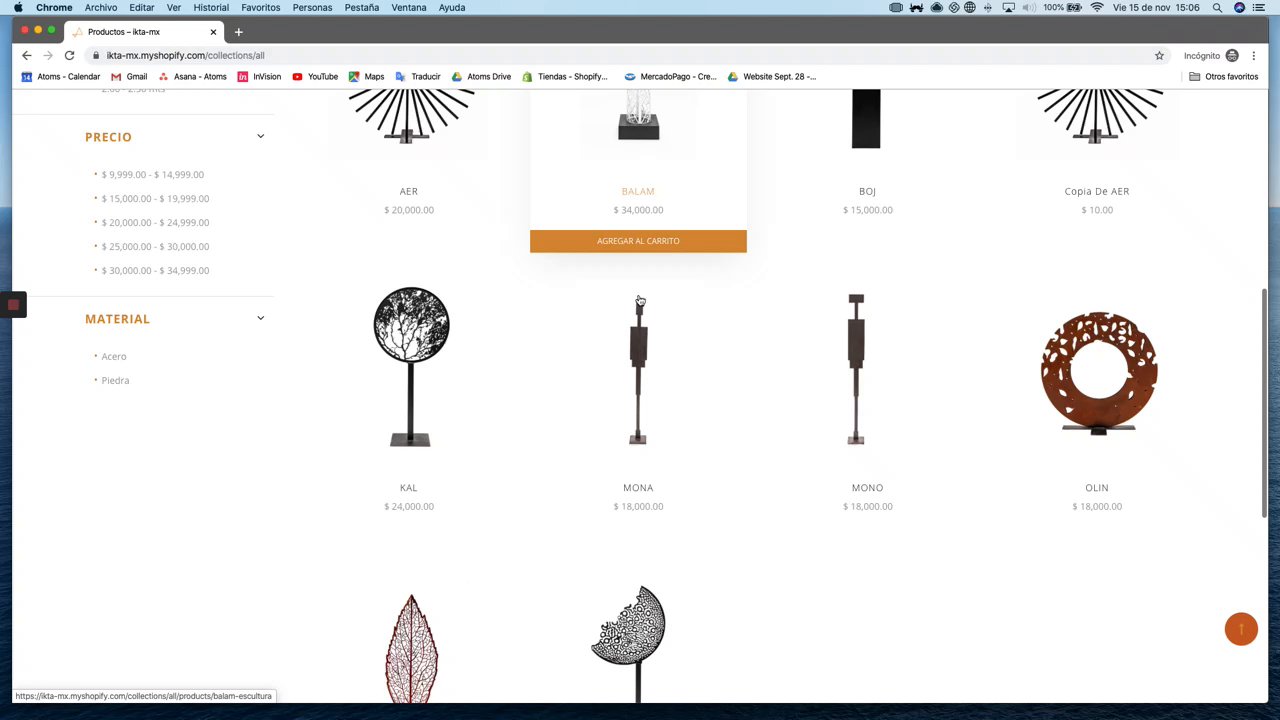The width and height of the screenshot is (1280, 720).
Task: Click the $ 24,000.00 price of KAL
Action: [409, 507]
